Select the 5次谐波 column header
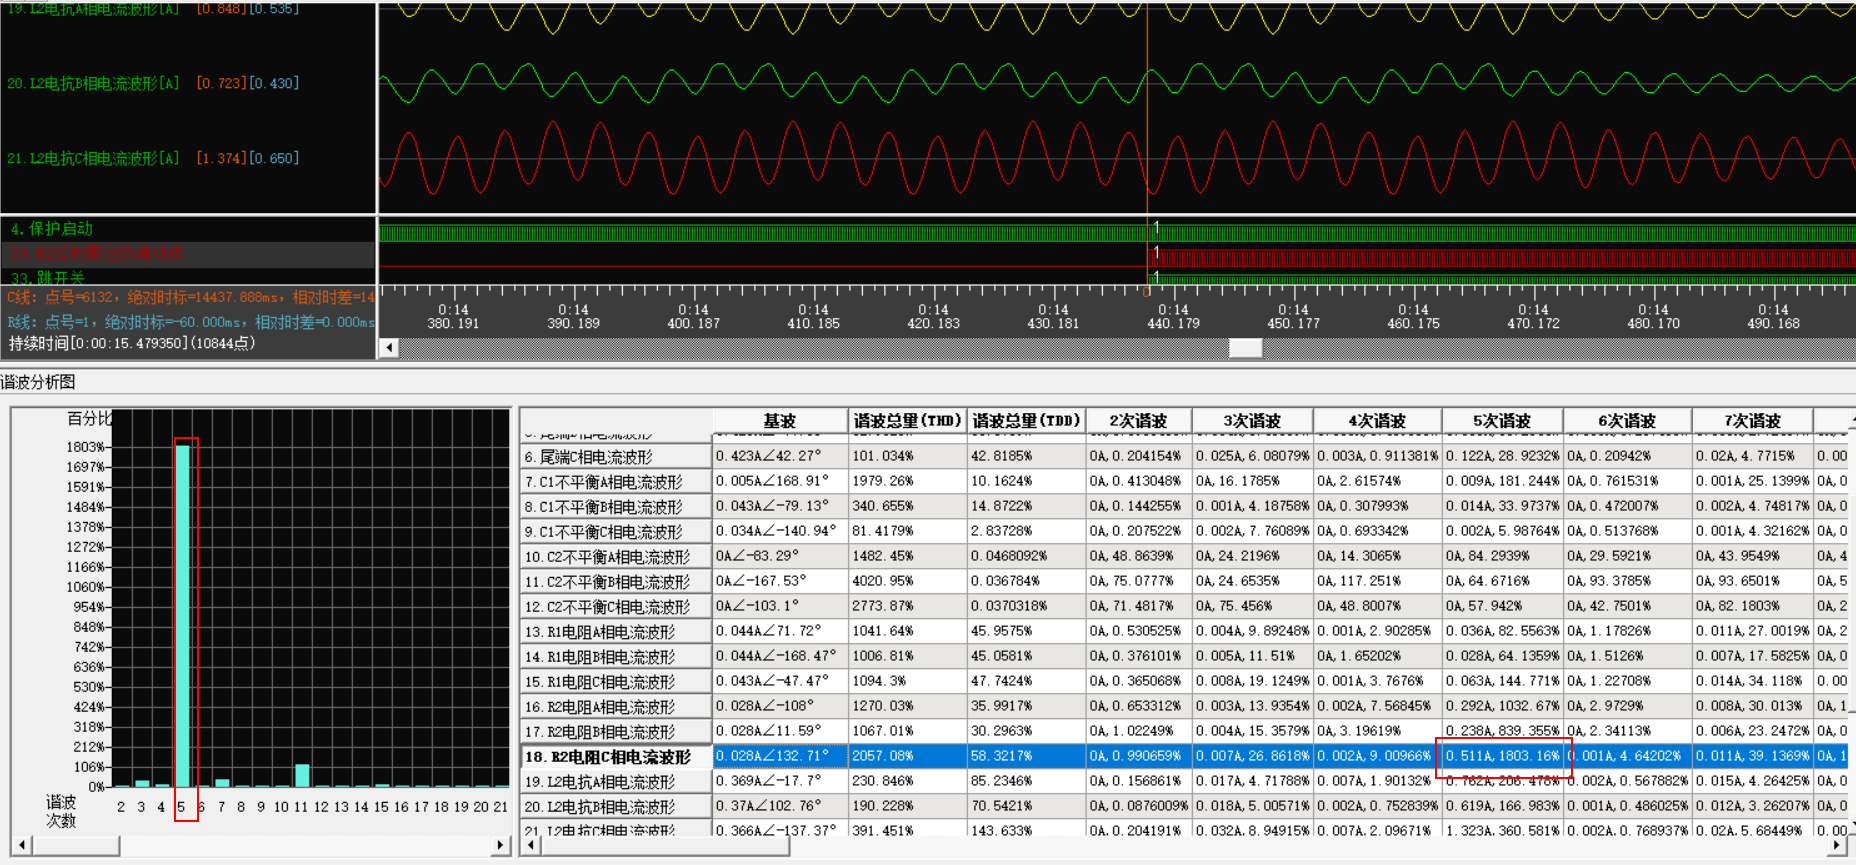Image resolution: width=1856 pixels, height=865 pixels. 1502,421
